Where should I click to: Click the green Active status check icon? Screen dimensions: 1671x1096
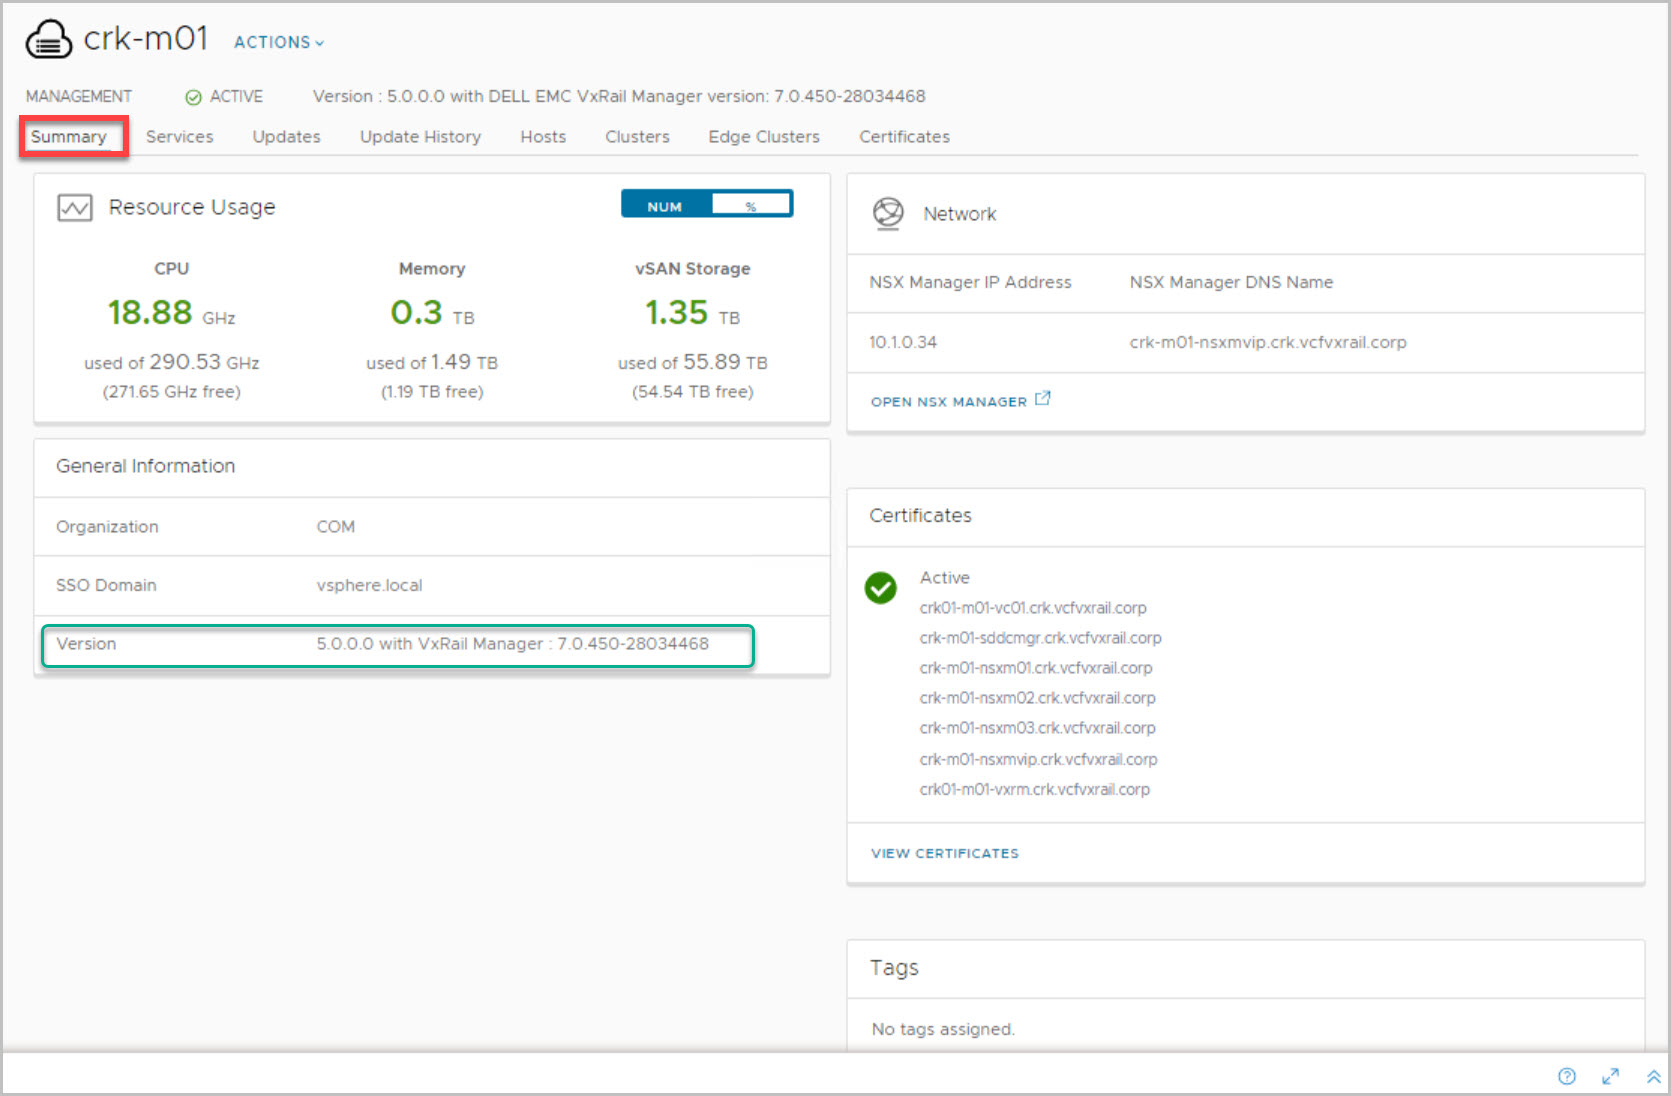(x=193, y=97)
